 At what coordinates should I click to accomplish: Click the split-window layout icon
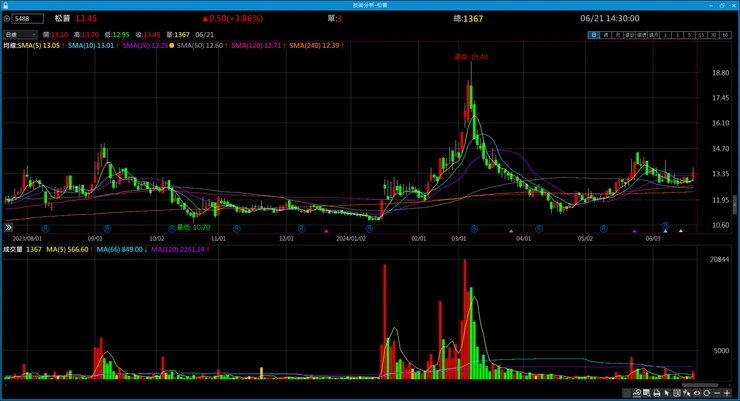pos(677,393)
